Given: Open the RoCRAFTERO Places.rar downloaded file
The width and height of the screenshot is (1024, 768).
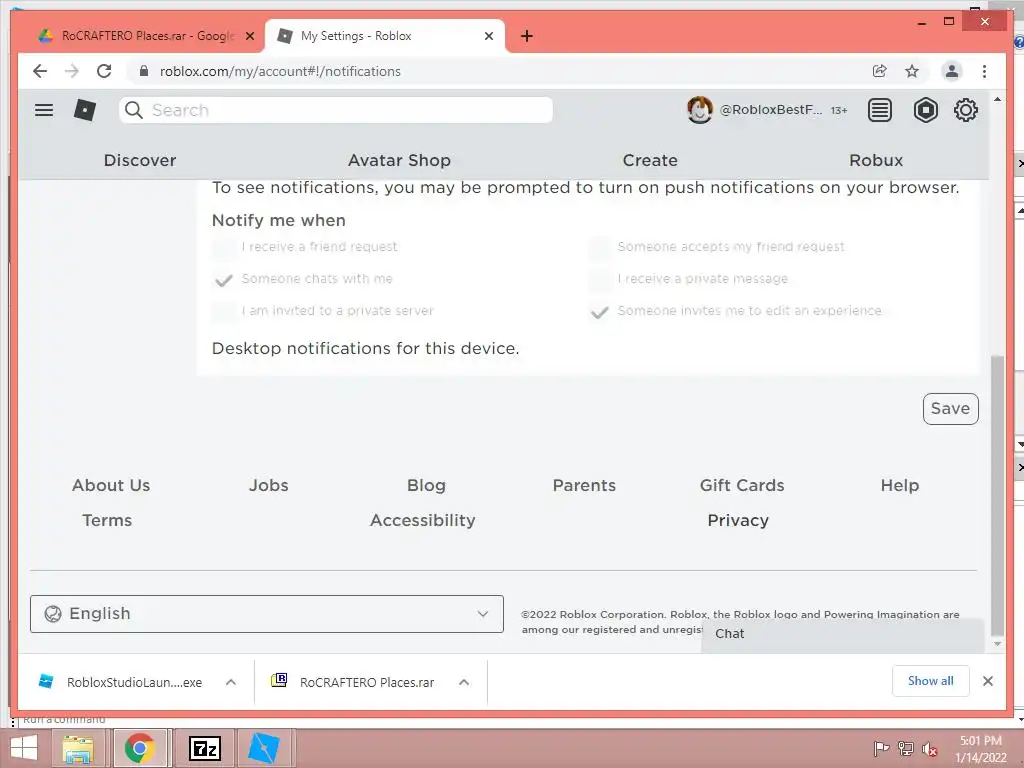Looking at the screenshot, I should point(353,682).
